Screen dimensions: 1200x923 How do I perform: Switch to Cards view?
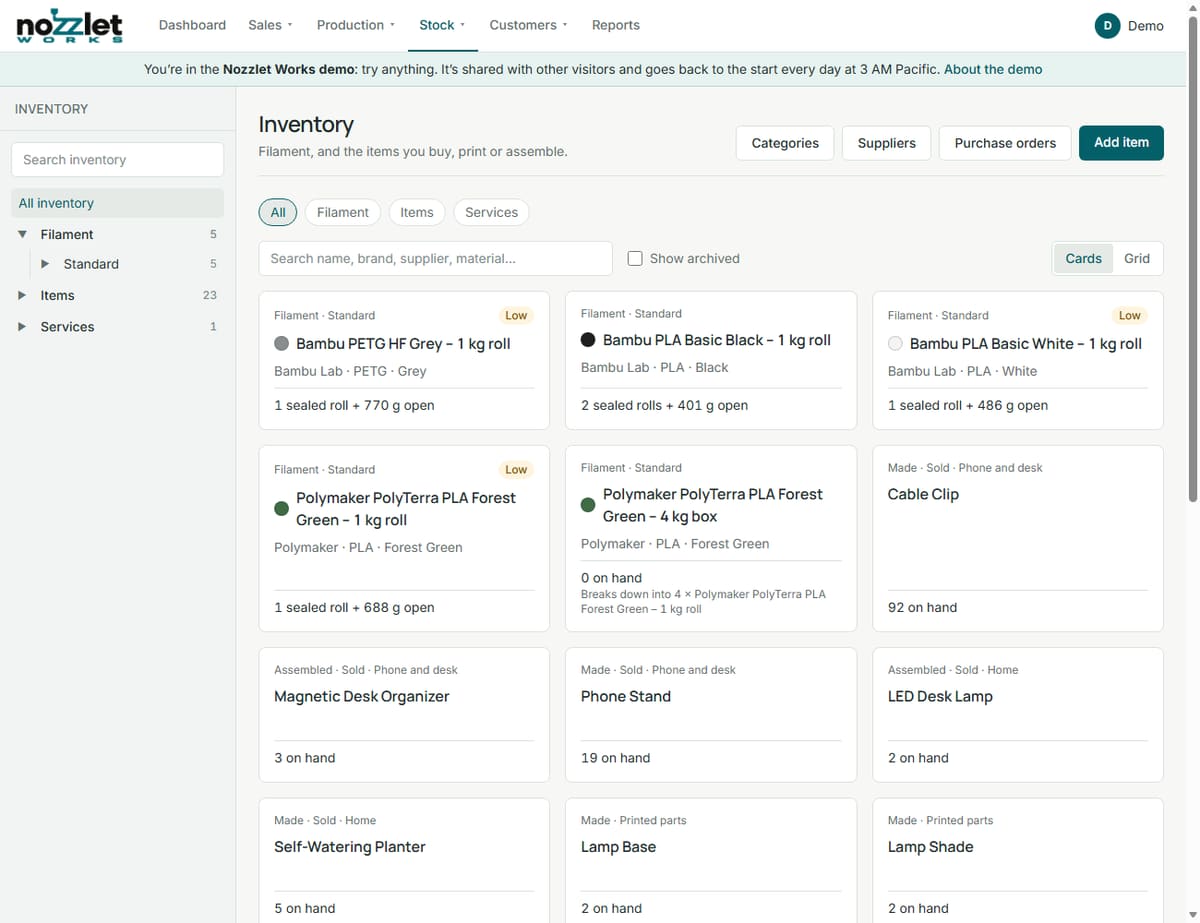1083,258
